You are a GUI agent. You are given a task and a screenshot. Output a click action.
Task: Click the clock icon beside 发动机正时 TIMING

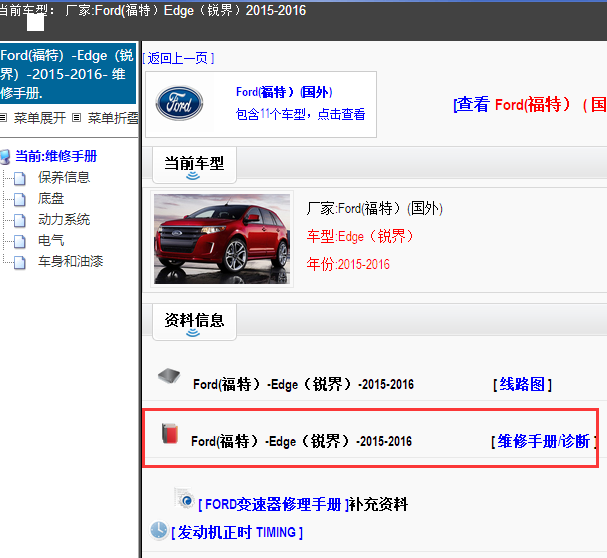point(159,530)
